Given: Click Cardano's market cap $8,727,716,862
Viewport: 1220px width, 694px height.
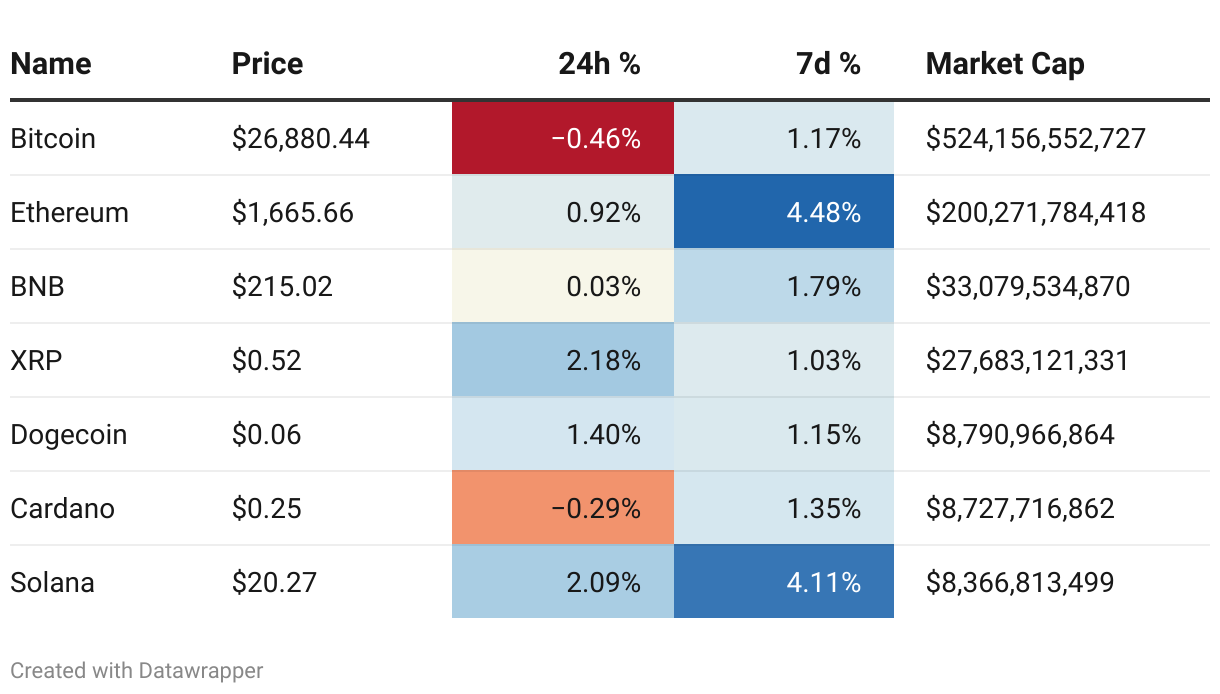Looking at the screenshot, I should pyautogui.click(x=1020, y=508).
